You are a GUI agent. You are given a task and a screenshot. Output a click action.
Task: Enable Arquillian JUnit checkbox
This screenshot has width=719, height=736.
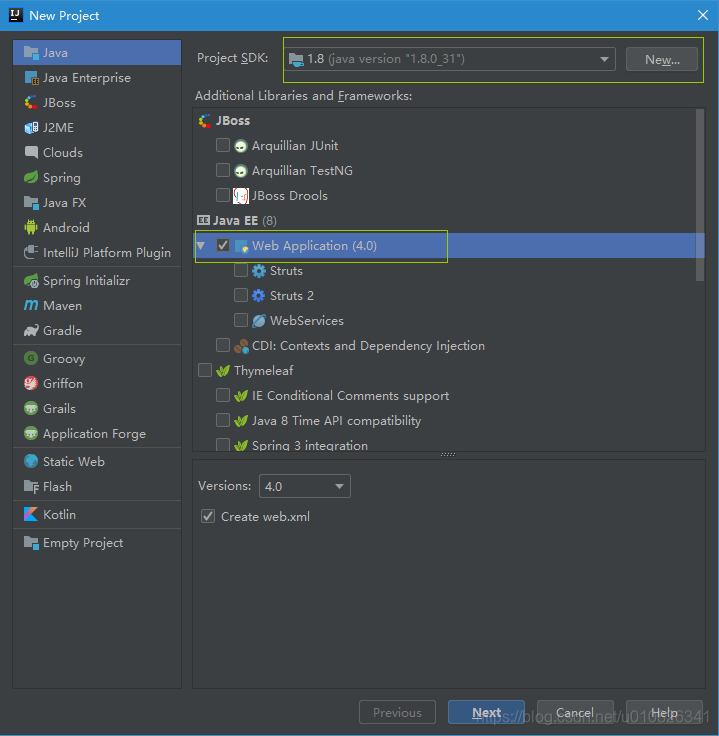tap(222, 145)
